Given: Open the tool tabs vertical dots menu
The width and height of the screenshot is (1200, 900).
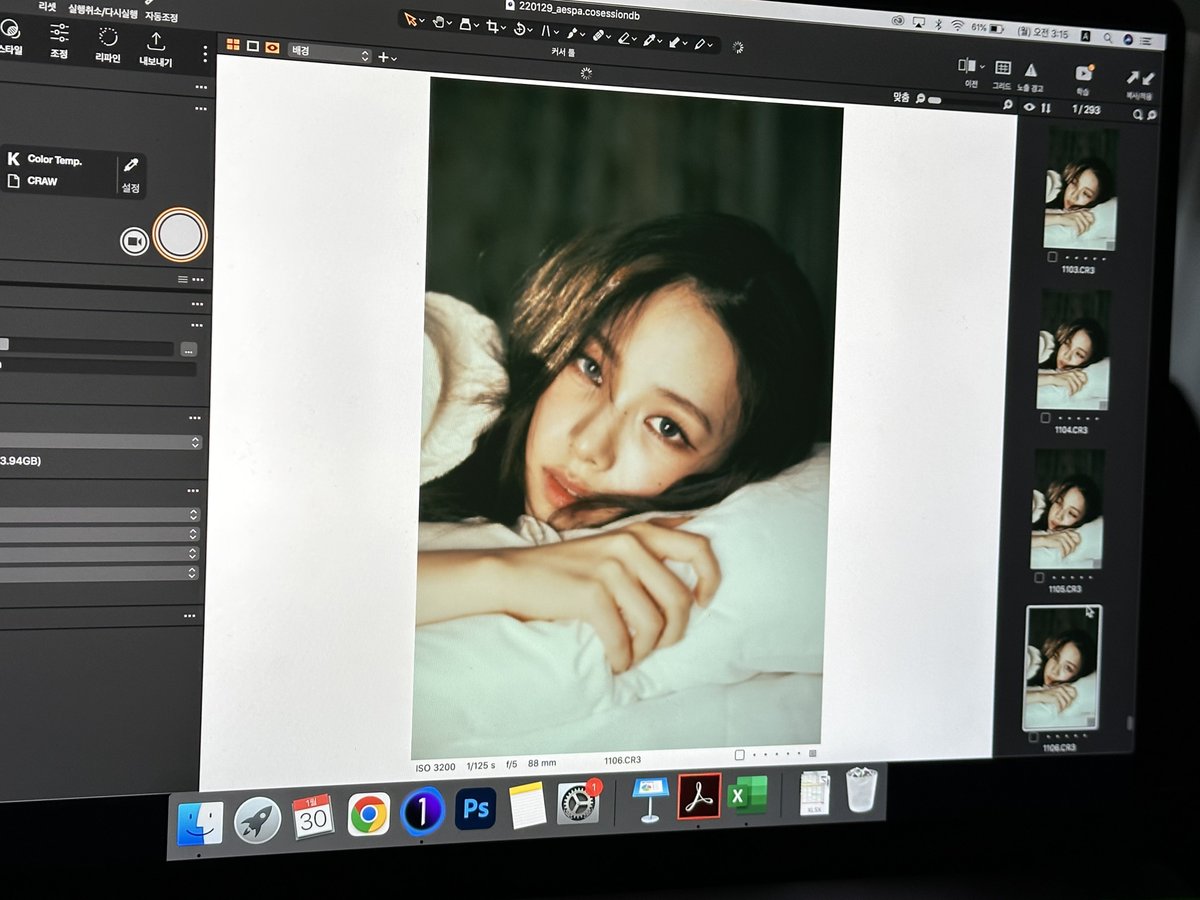Looking at the screenshot, I should 205,53.
